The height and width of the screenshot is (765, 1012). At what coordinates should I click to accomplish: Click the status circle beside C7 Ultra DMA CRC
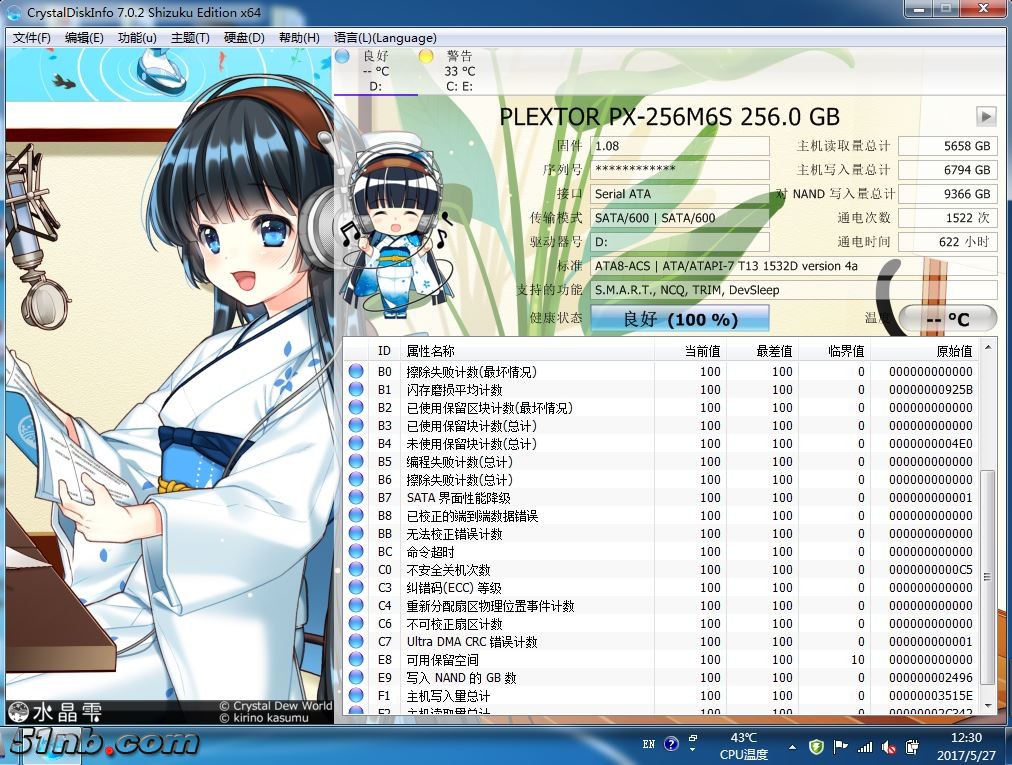356,642
